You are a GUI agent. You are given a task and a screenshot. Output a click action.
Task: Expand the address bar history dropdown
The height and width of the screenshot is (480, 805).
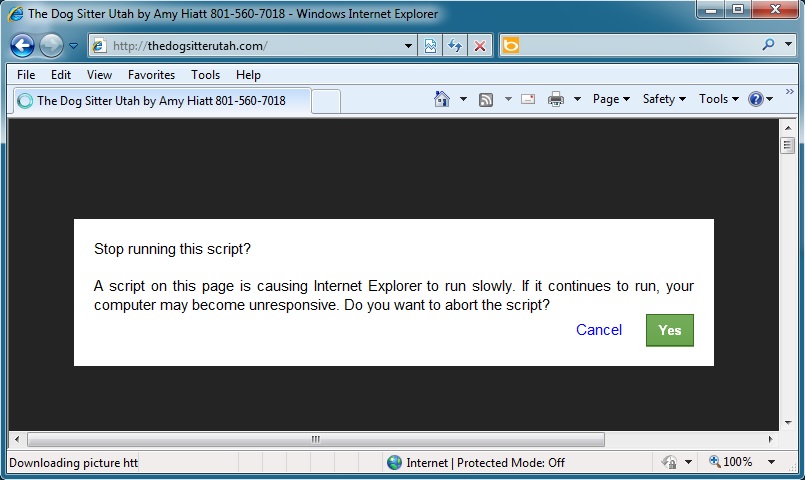(408, 46)
